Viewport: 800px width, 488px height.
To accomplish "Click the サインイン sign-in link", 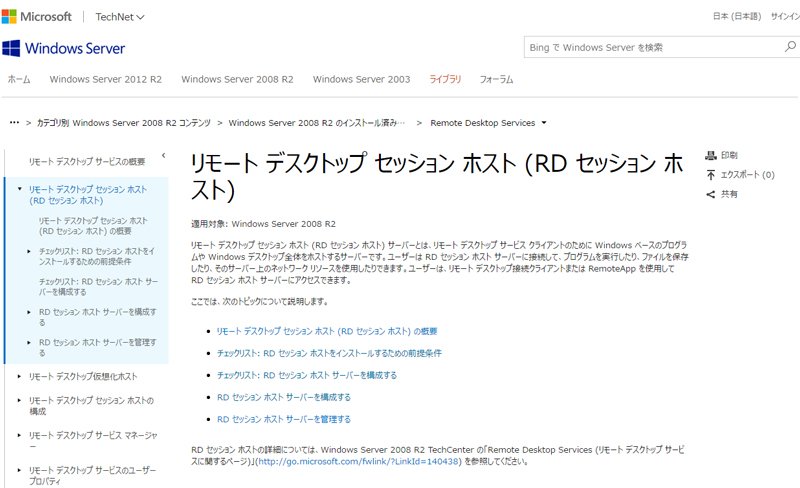I will [x=785, y=16].
